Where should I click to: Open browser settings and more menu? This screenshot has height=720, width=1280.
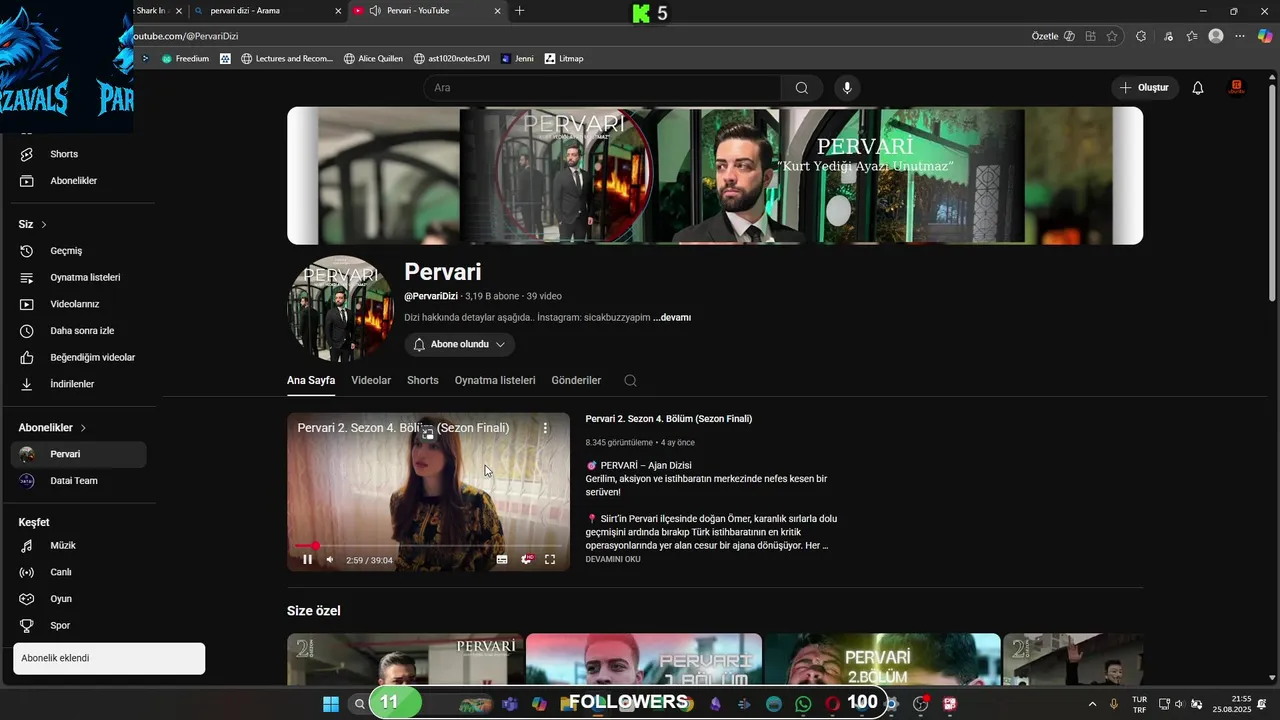click(x=1240, y=36)
